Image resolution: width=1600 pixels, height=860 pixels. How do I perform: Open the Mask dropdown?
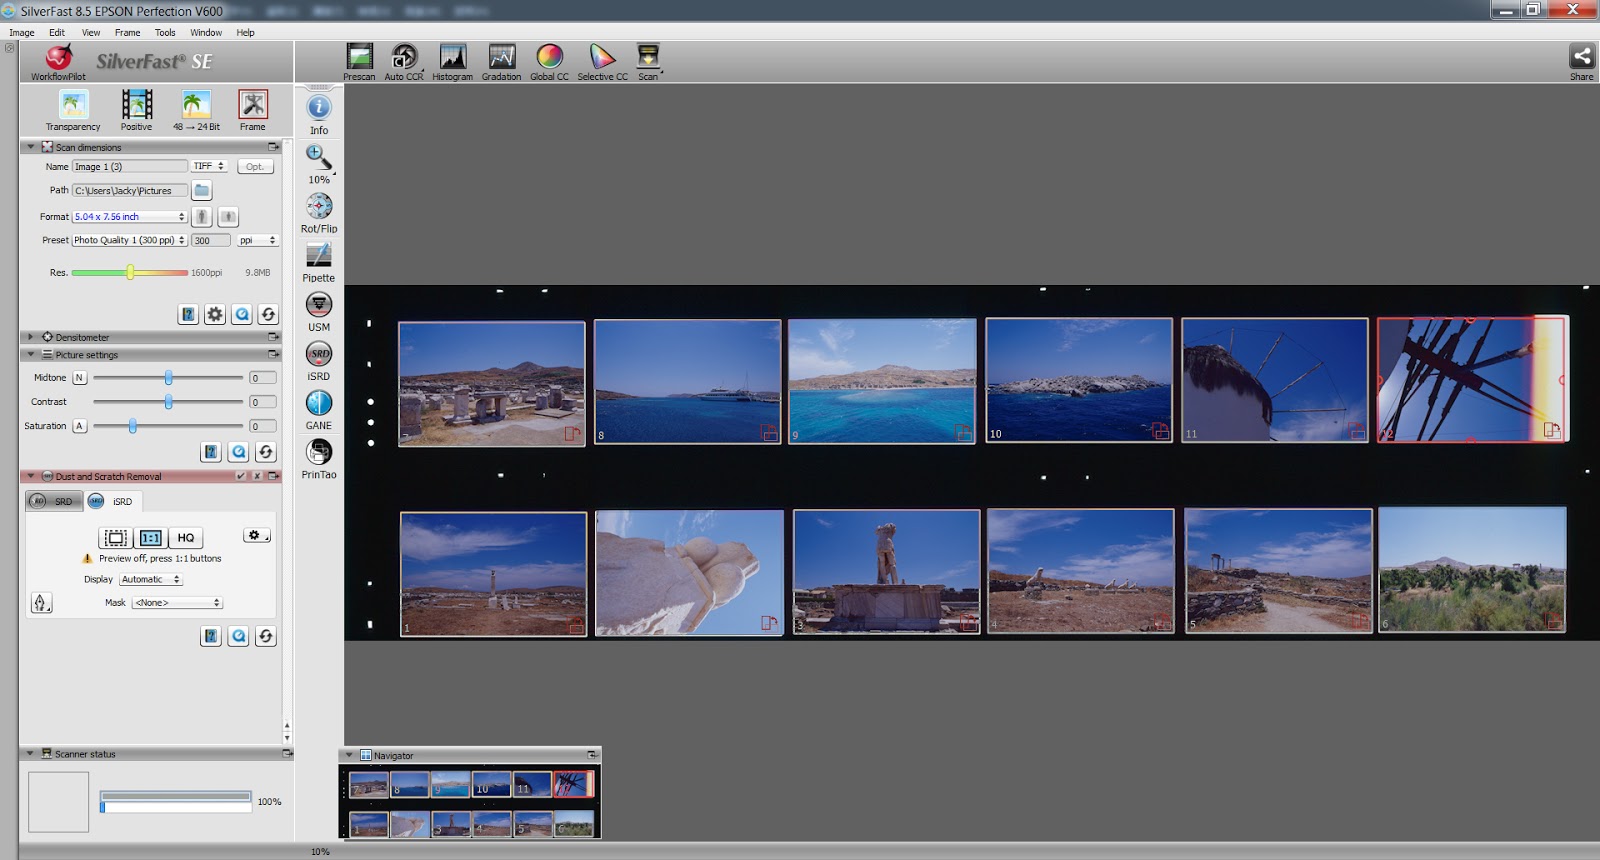click(178, 603)
